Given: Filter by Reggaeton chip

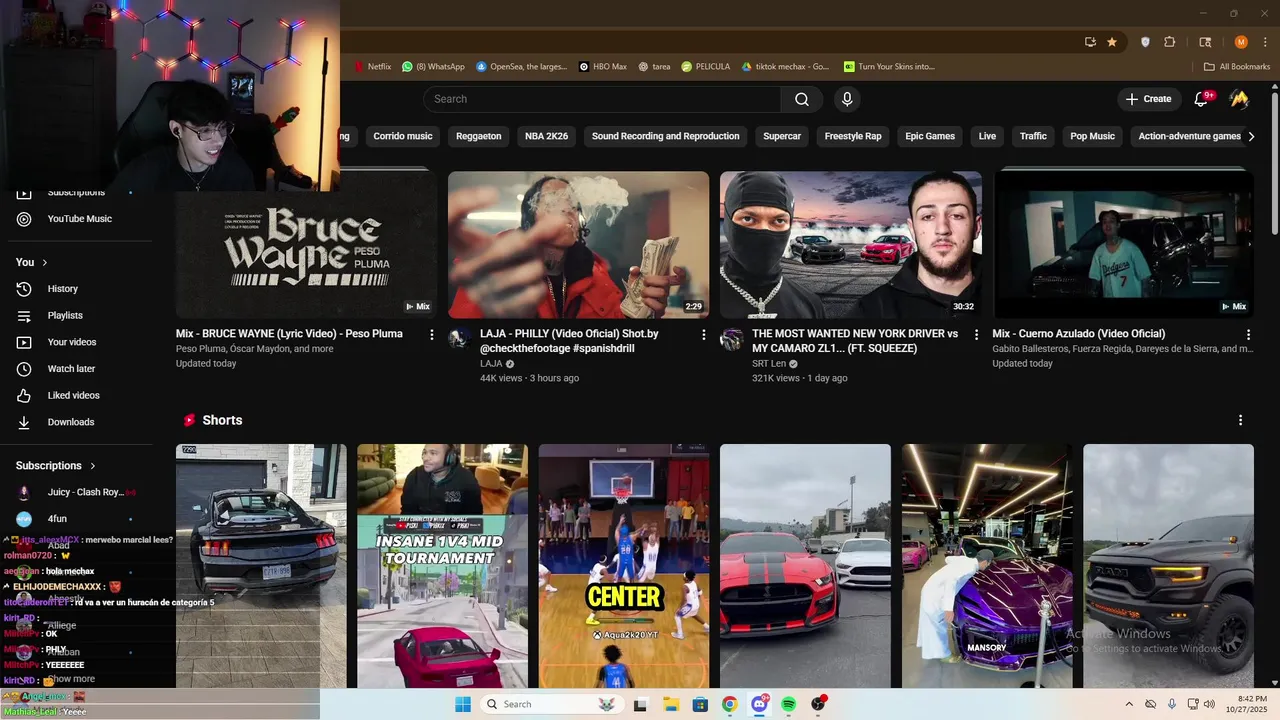Looking at the screenshot, I should click(x=479, y=136).
